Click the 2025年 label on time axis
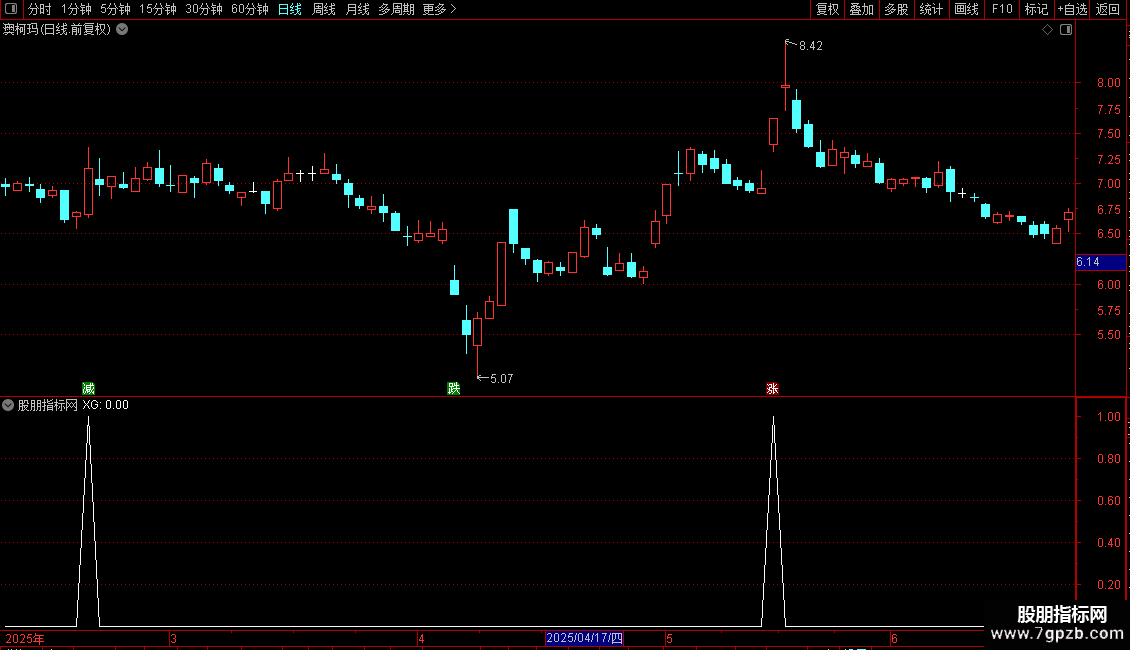 (25, 638)
